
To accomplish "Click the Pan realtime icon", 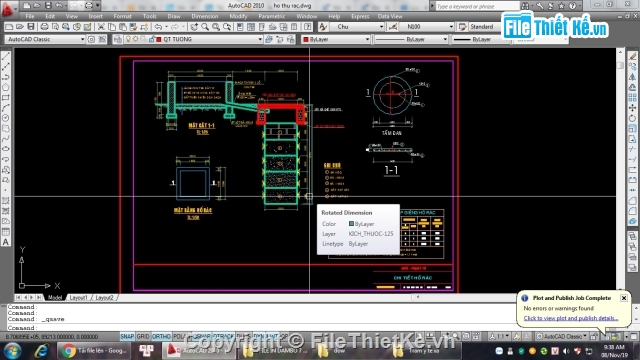I will pyautogui.click(x=194, y=27).
